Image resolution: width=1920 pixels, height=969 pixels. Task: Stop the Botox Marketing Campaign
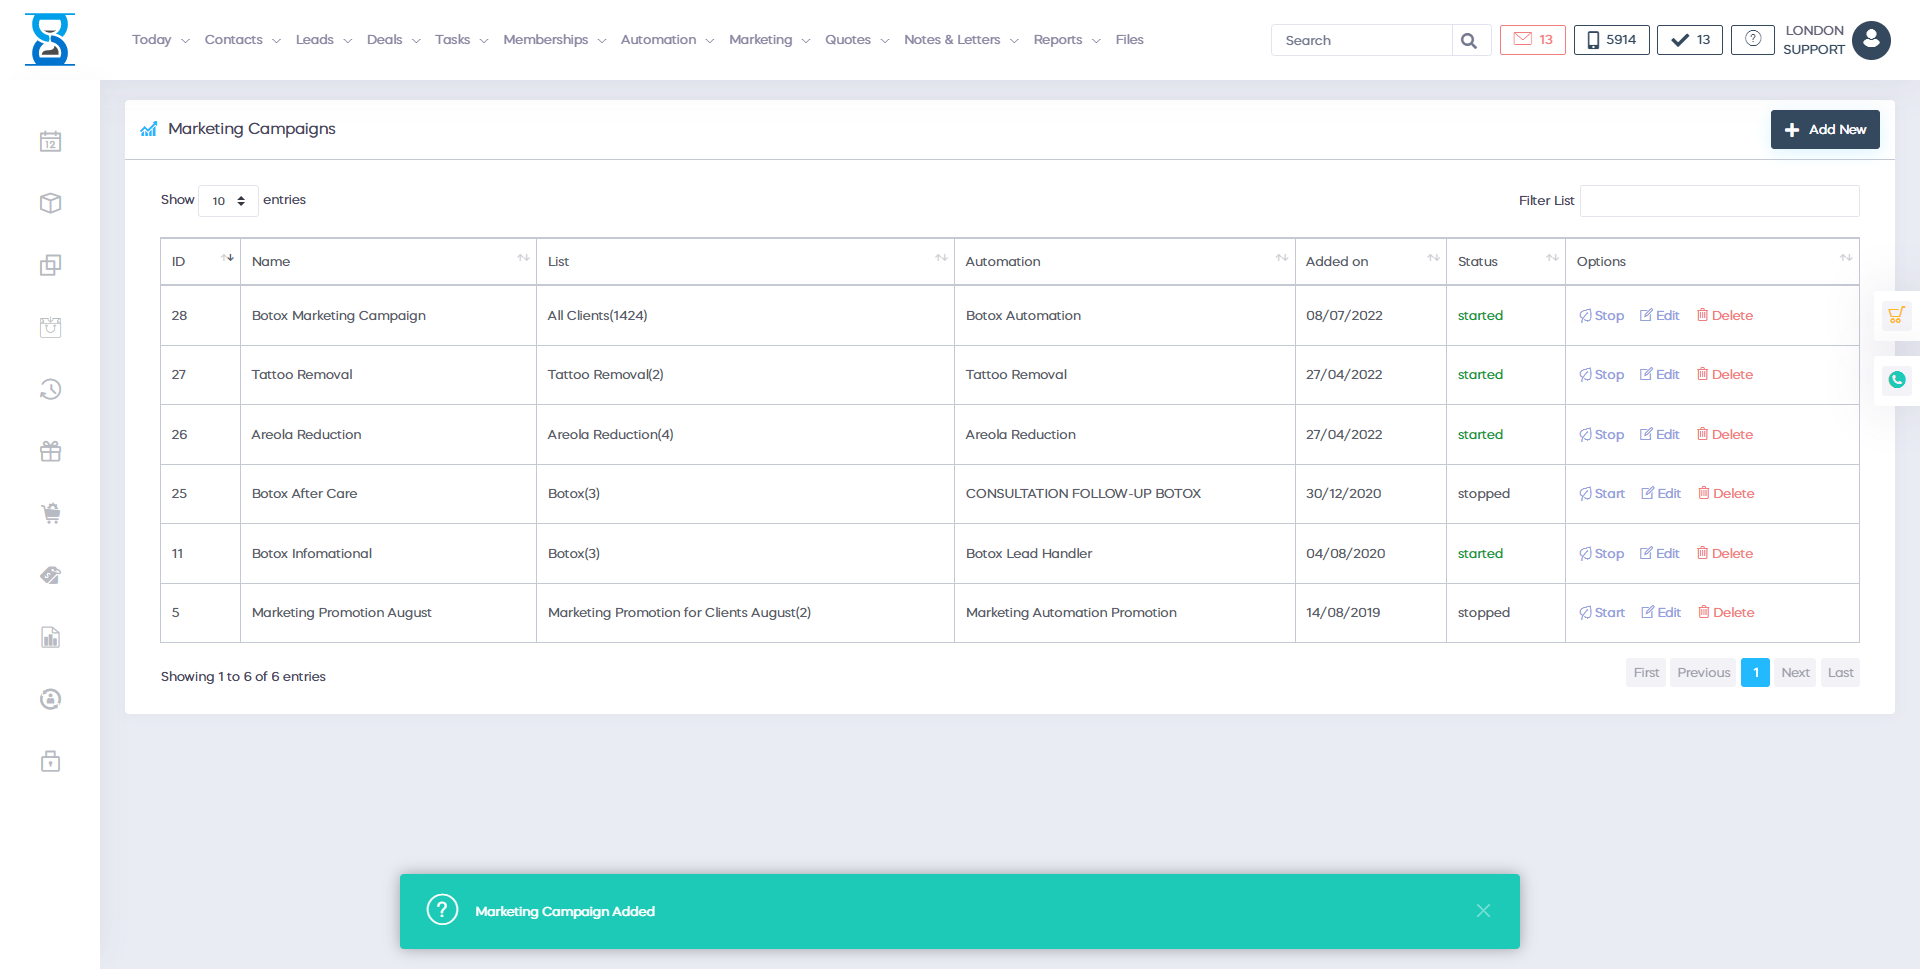(1601, 316)
